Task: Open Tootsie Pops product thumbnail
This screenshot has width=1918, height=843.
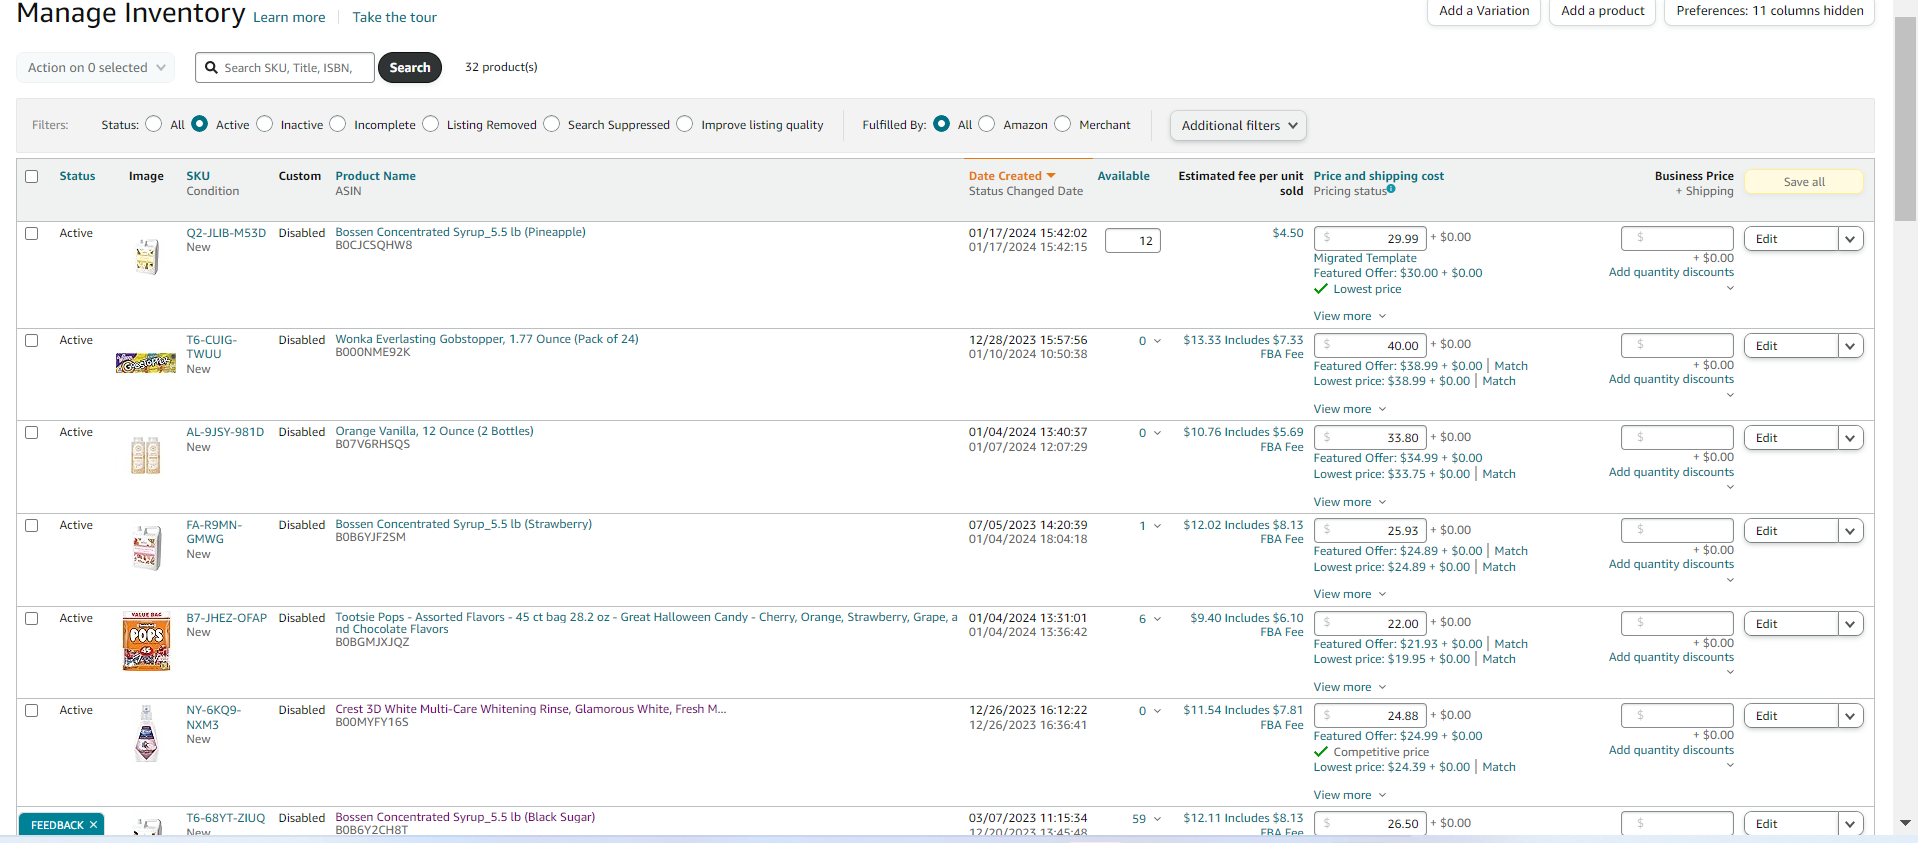Action: coord(146,641)
